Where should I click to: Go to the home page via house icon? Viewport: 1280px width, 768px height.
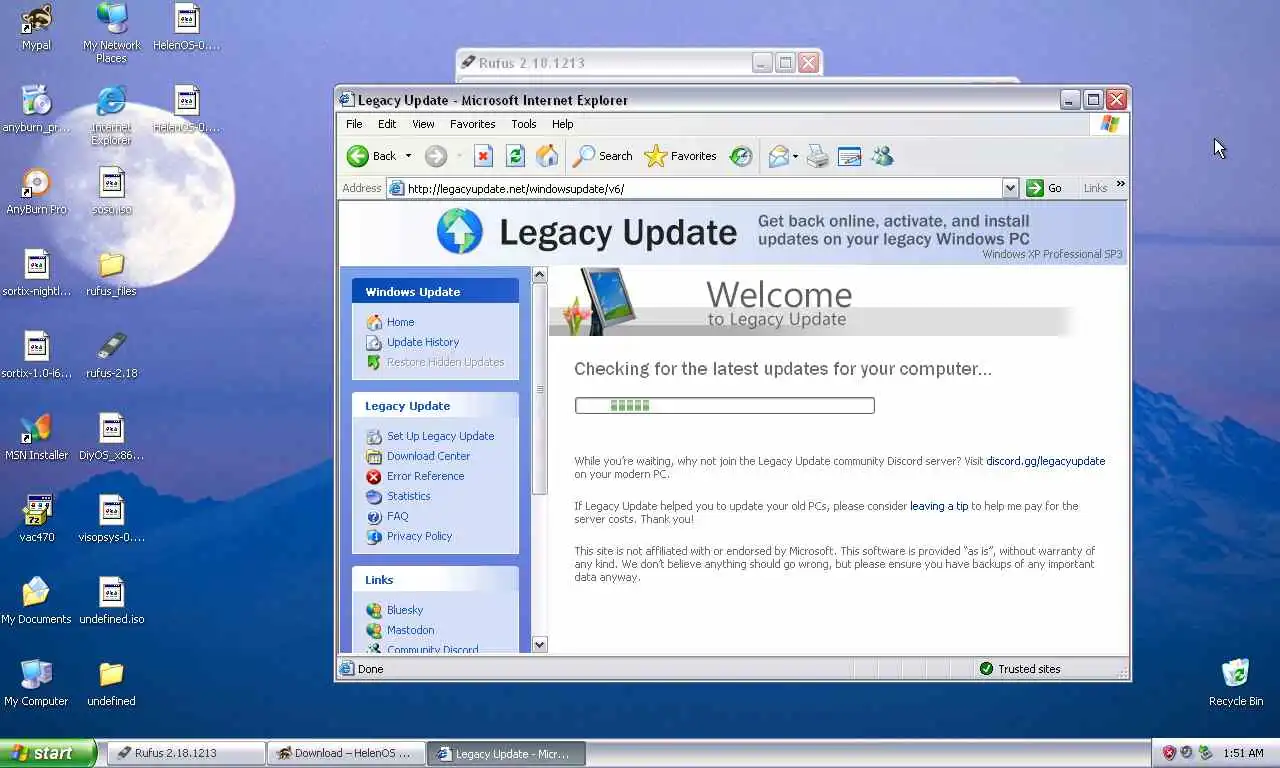tap(547, 156)
